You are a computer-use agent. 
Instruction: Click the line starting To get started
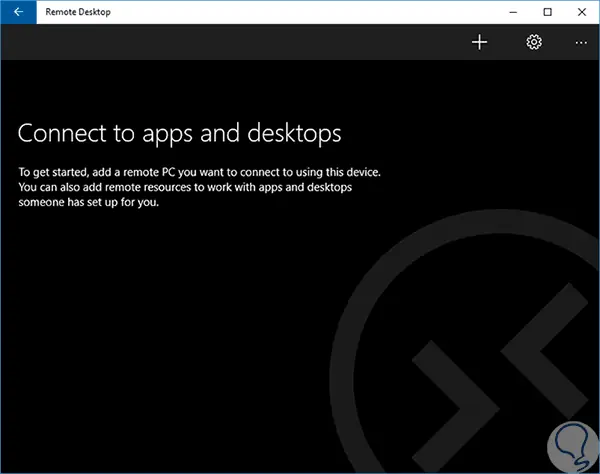(x=199, y=173)
